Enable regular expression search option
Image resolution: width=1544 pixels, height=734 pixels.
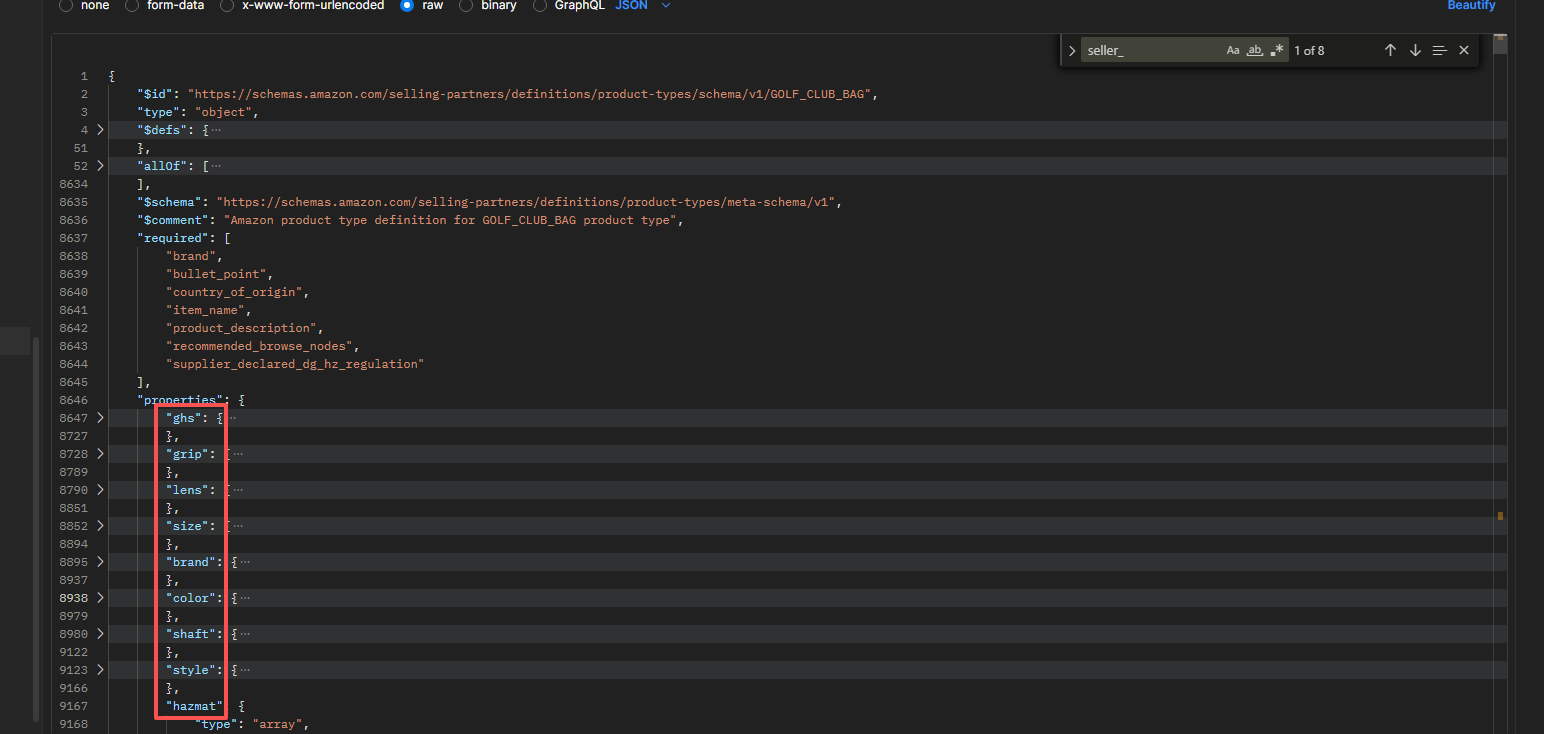pyautogui.click(x=1277, y=50)
